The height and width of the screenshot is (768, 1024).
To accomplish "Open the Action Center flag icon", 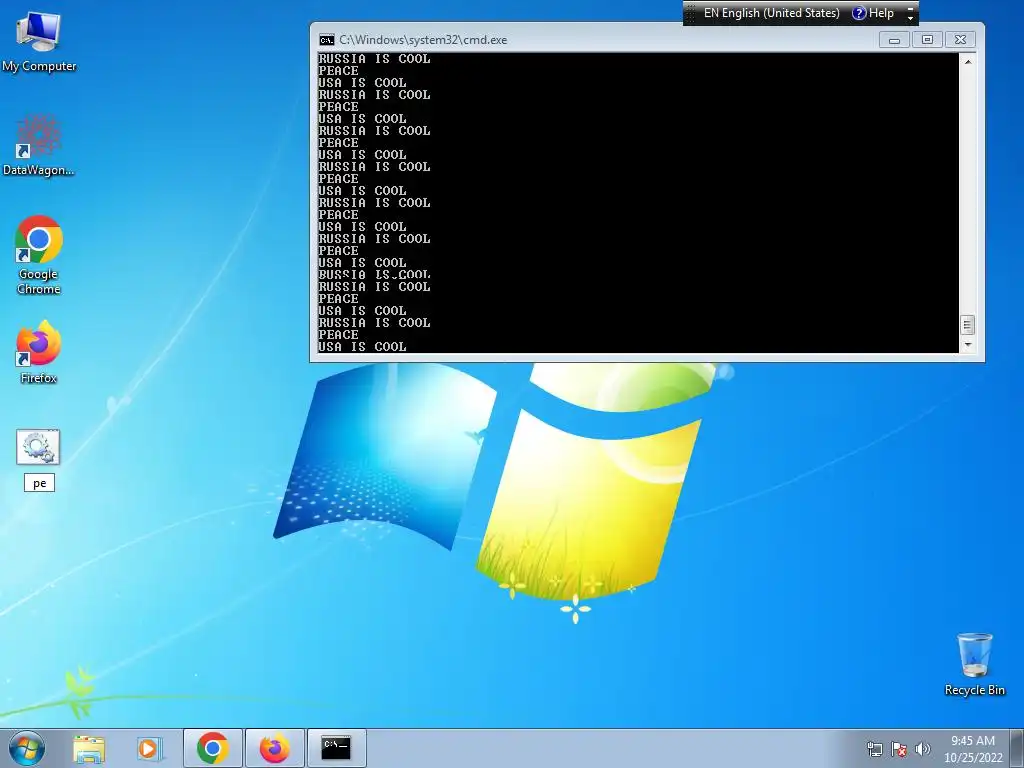I will click(x=899, y=749).
